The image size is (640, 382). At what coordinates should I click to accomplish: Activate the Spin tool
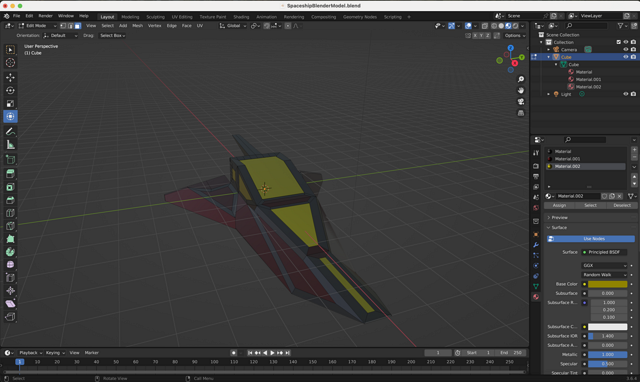(10, 252)
